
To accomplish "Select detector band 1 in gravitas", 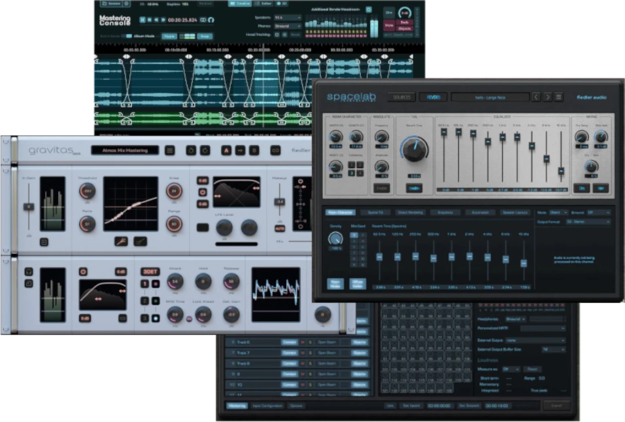I will coord(145,284).
